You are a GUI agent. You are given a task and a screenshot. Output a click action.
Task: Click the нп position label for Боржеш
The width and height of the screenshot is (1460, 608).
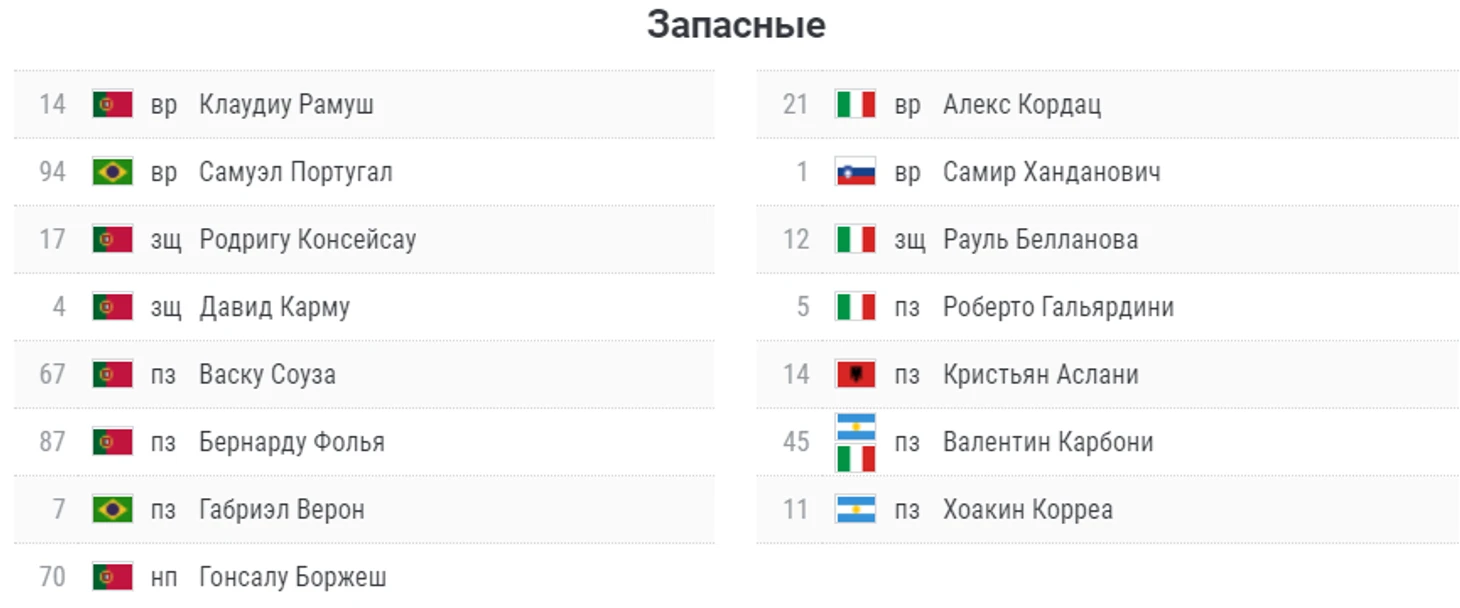(x=164, y=577)
